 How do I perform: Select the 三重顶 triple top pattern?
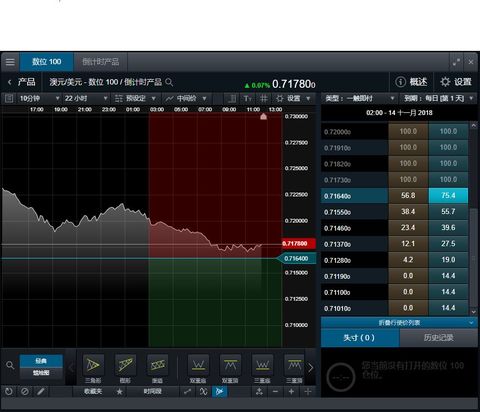[x=294, y=365]
